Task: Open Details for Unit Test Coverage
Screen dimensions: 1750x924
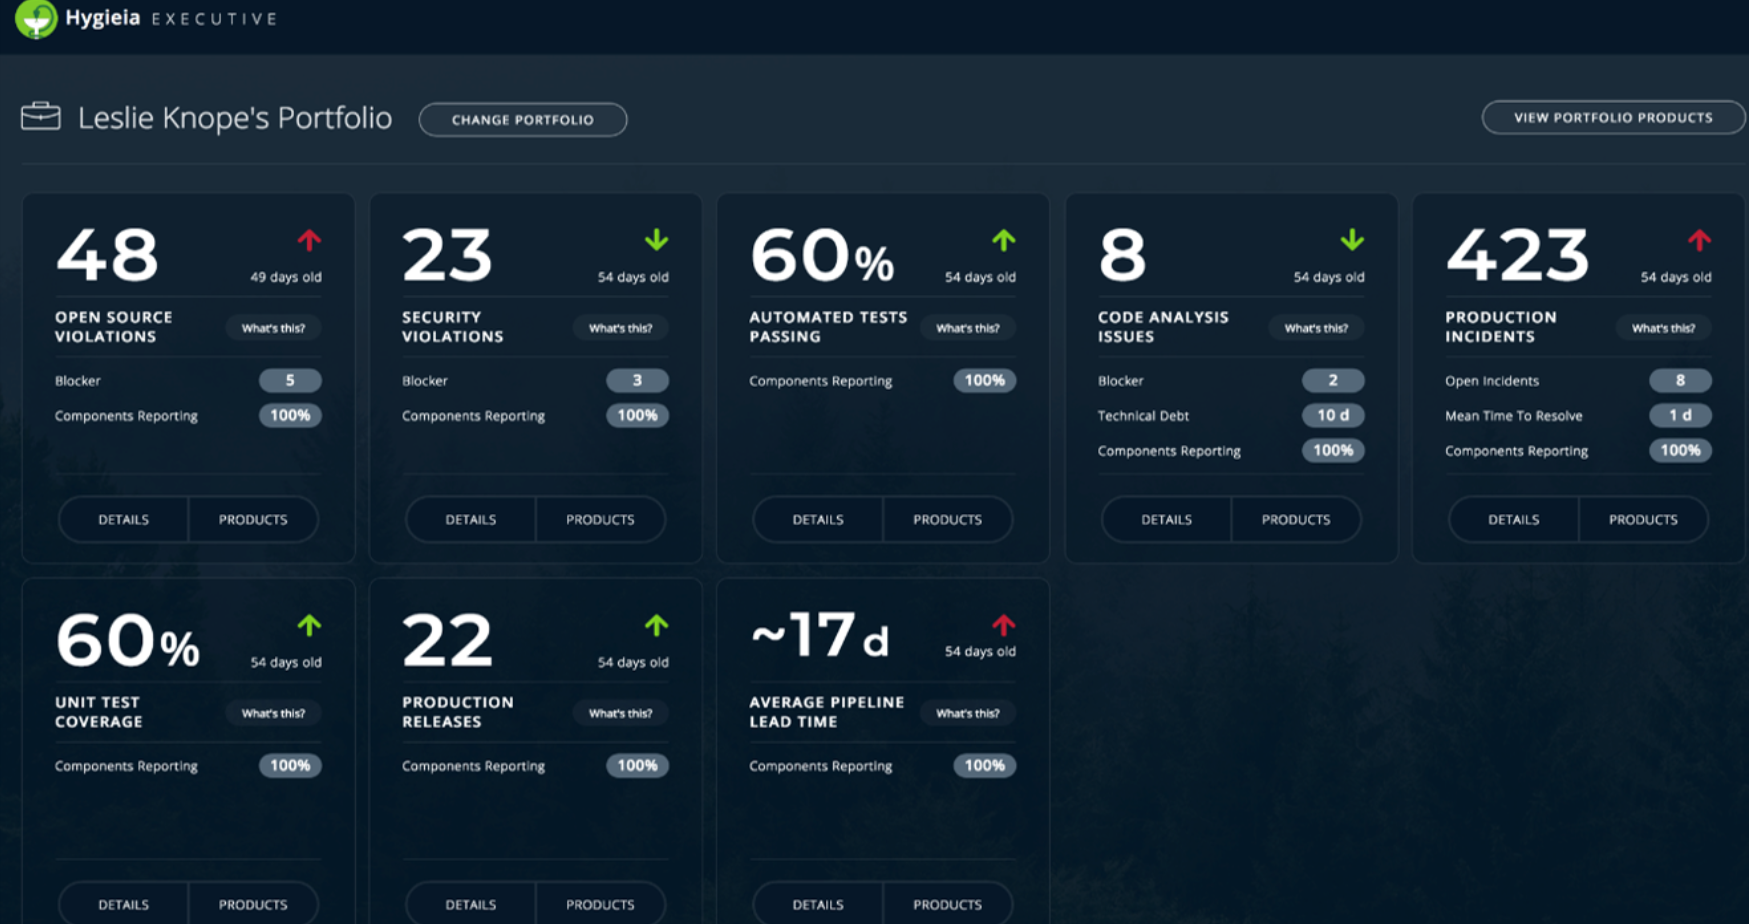Action: (124, 903)
